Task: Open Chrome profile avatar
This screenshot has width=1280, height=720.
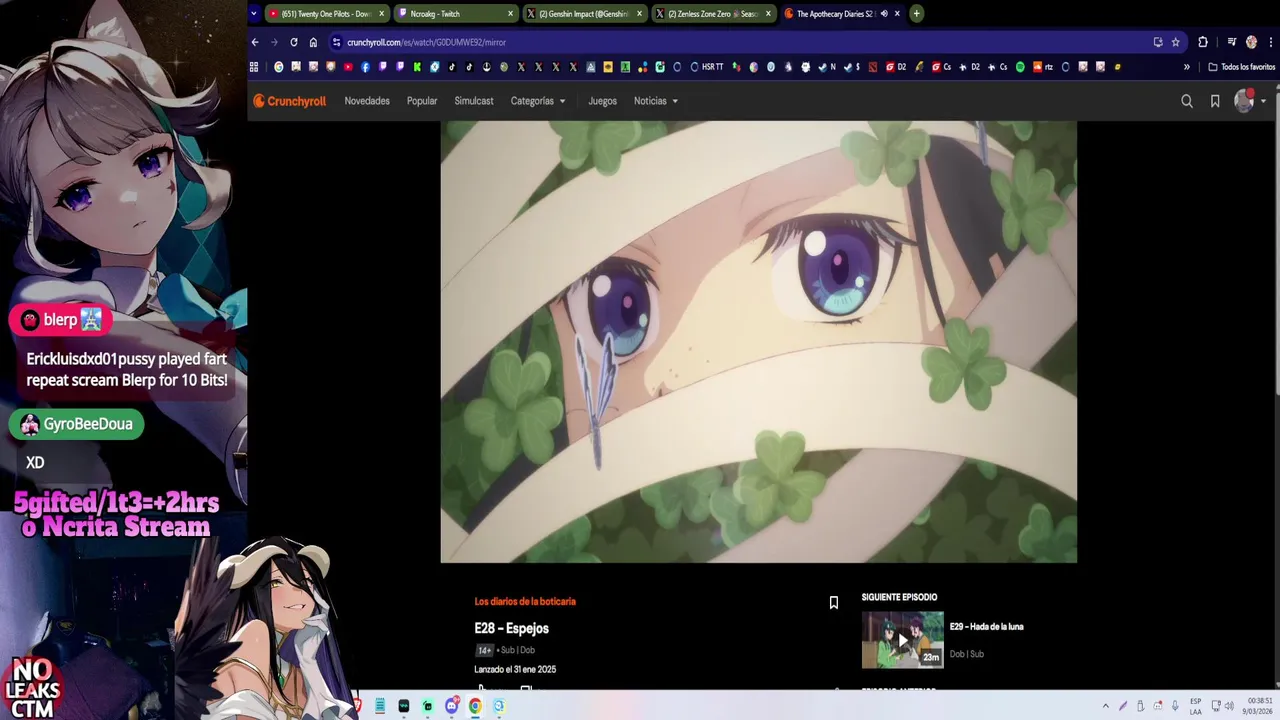Action: point(1251,42)
